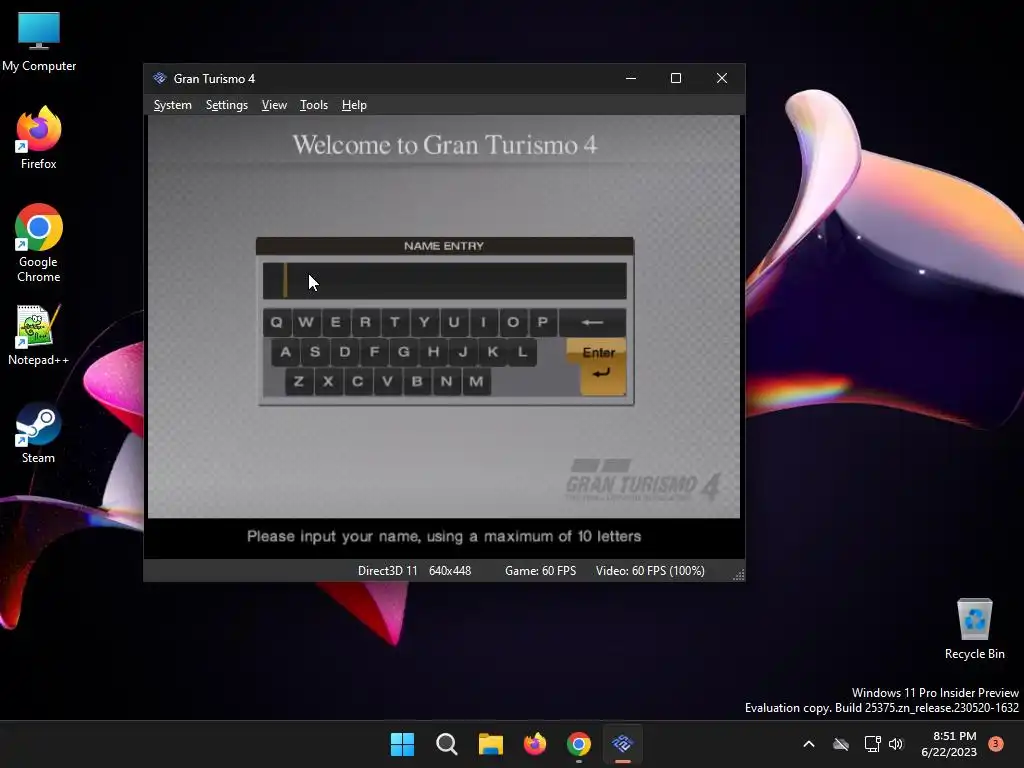Select the V key
Image resolution: width=1024 pixels, height=768 pixels.
tap(387, 381)
